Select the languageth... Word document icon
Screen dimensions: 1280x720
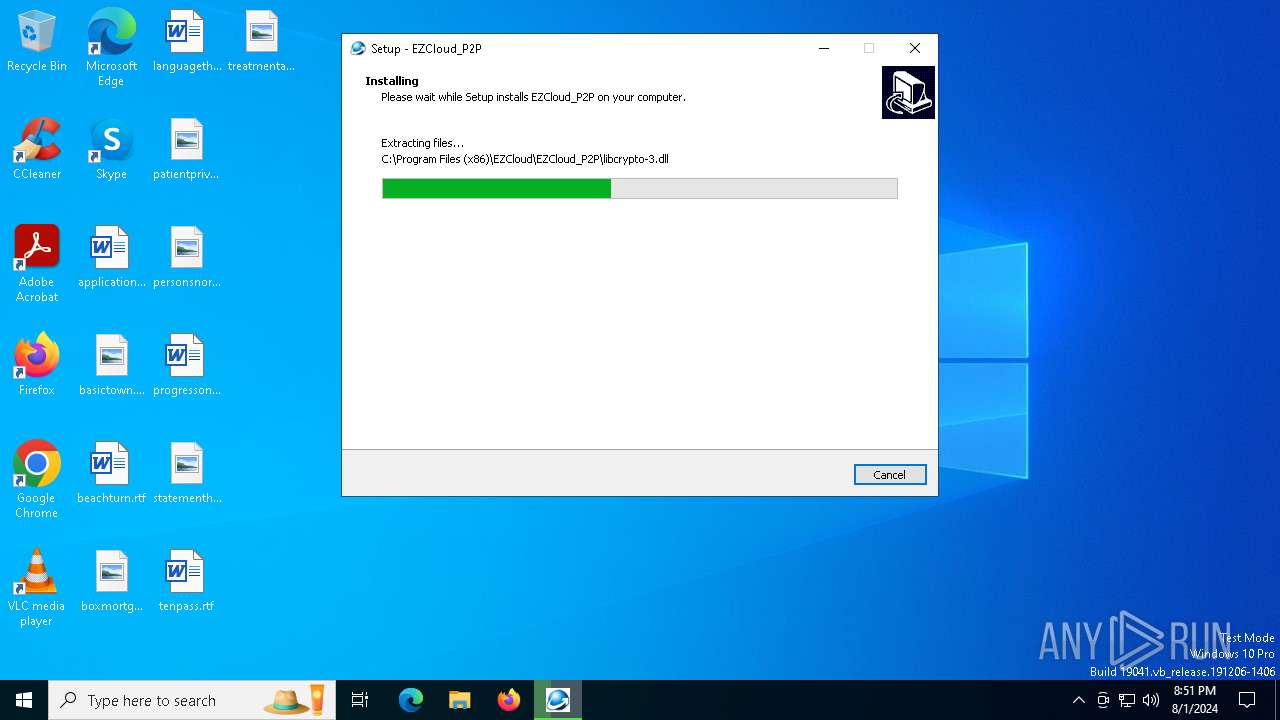coord(187,42)
